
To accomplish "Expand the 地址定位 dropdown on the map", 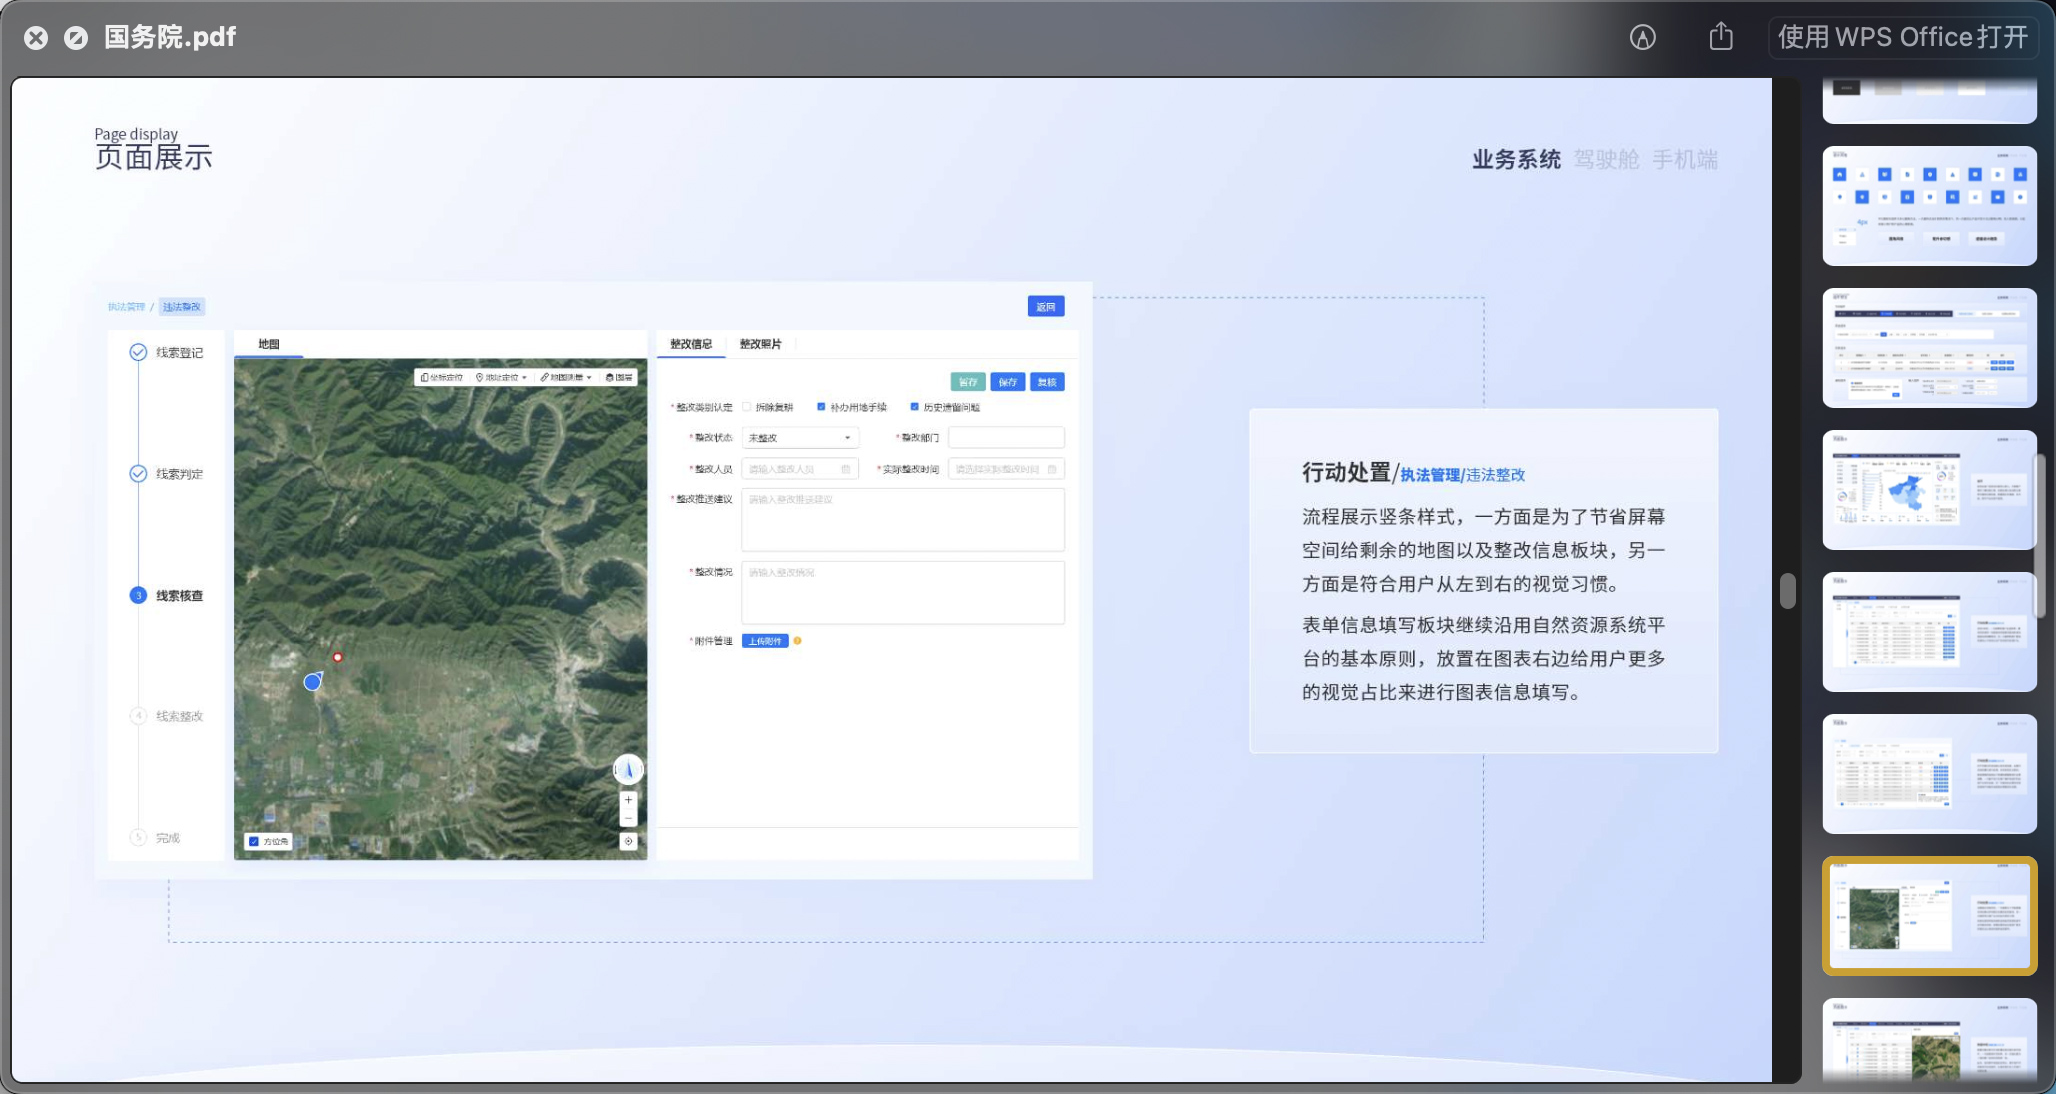I will coord(501,378).
